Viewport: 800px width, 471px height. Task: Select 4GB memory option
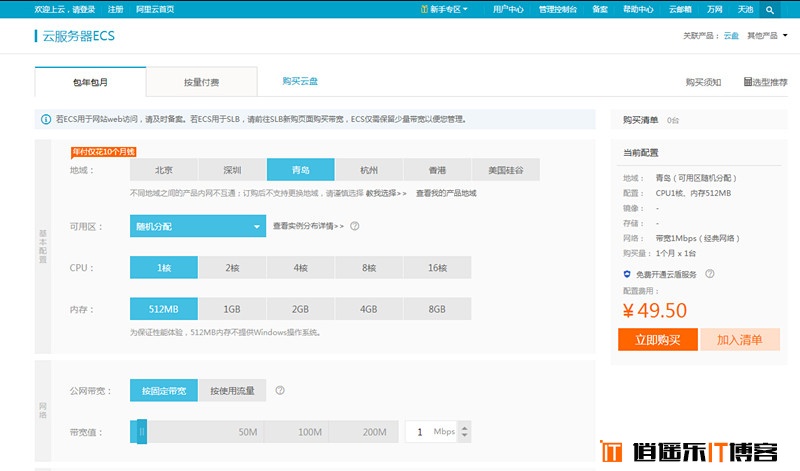[369, 309]
